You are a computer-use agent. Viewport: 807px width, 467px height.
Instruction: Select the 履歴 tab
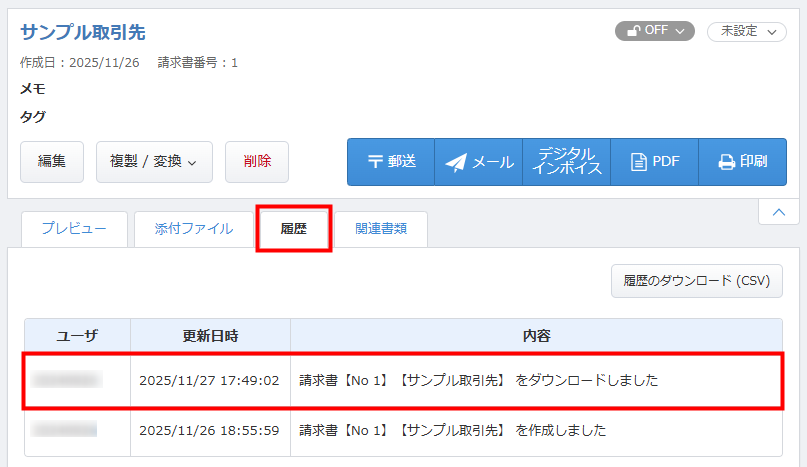coord(293,229)
